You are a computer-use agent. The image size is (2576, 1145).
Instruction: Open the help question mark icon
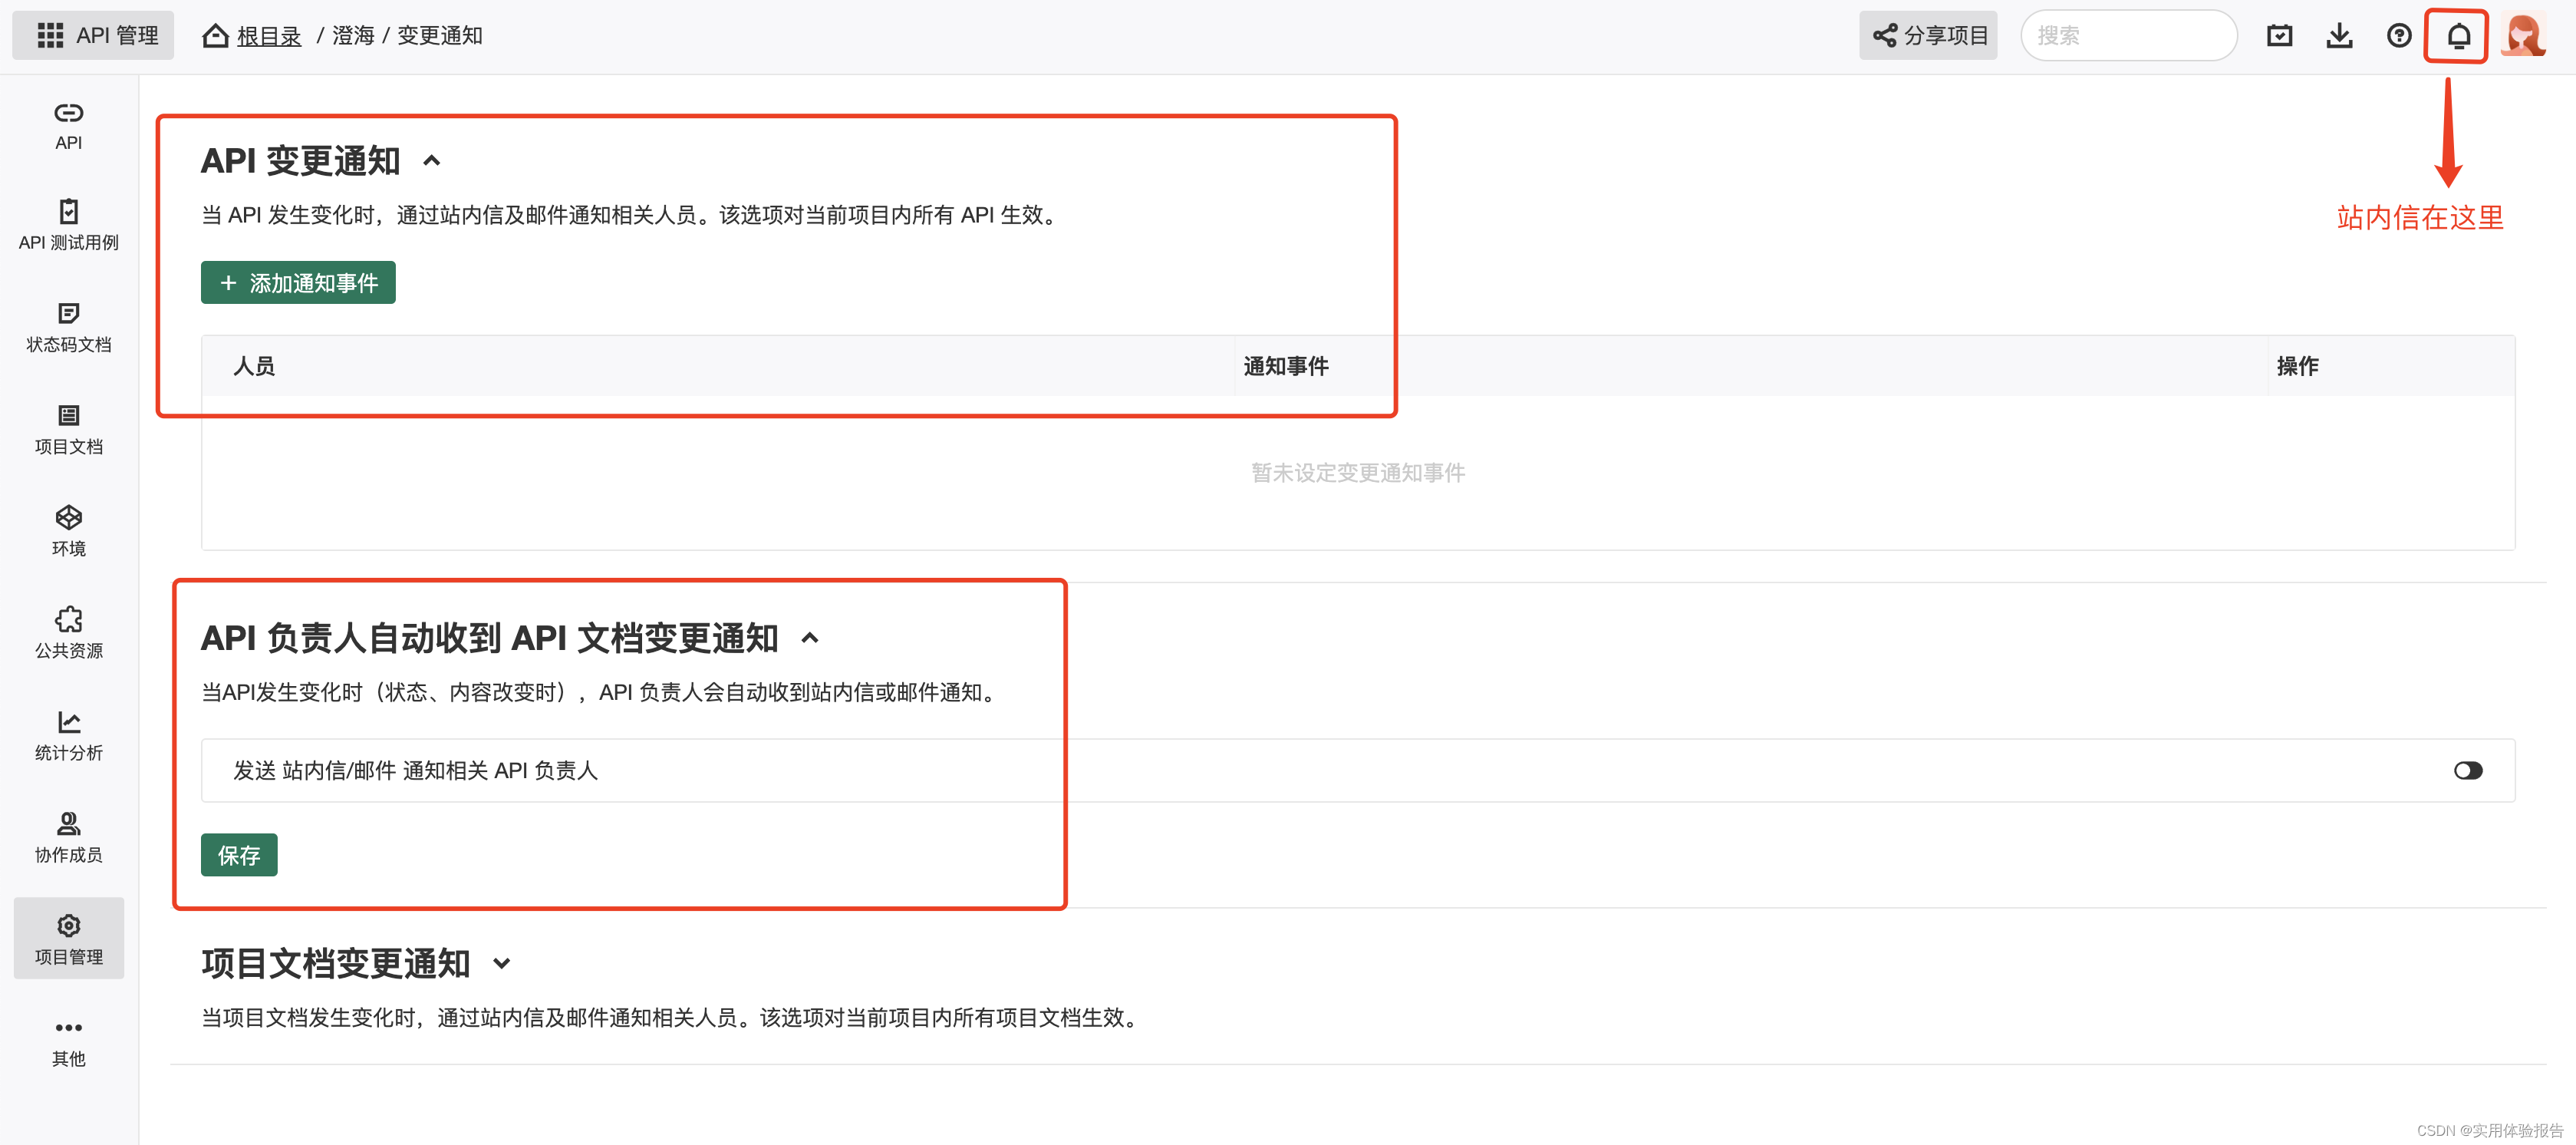click(x=2398, y=36)
